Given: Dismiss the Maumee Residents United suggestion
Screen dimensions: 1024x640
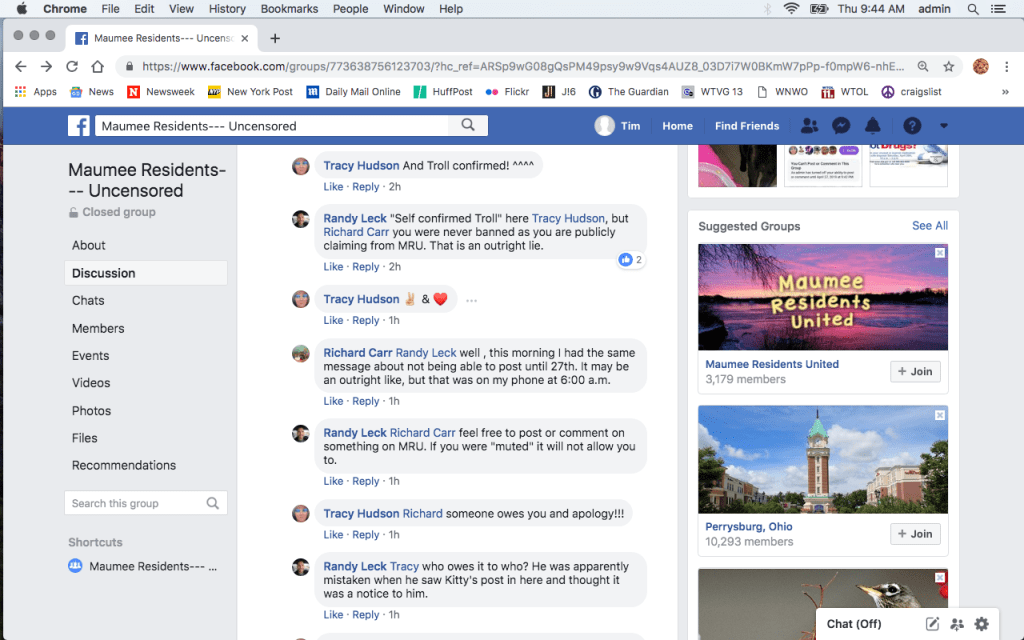Looking at the screenshot, I should coord(940,253).
